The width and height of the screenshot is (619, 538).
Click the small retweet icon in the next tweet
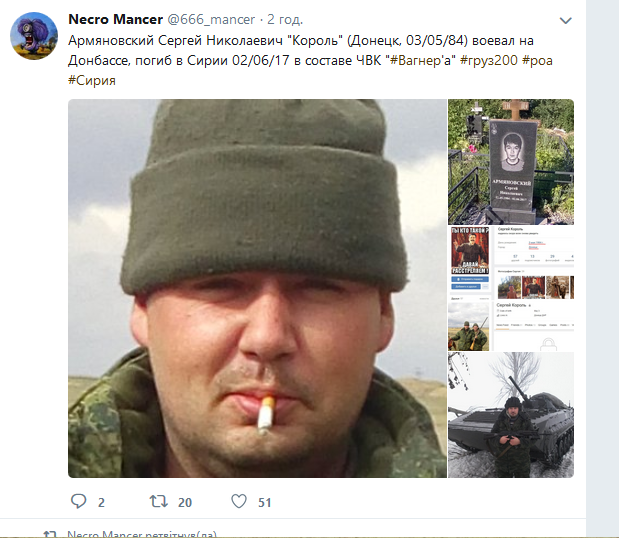pyautogui.click(x=50, y=534)
